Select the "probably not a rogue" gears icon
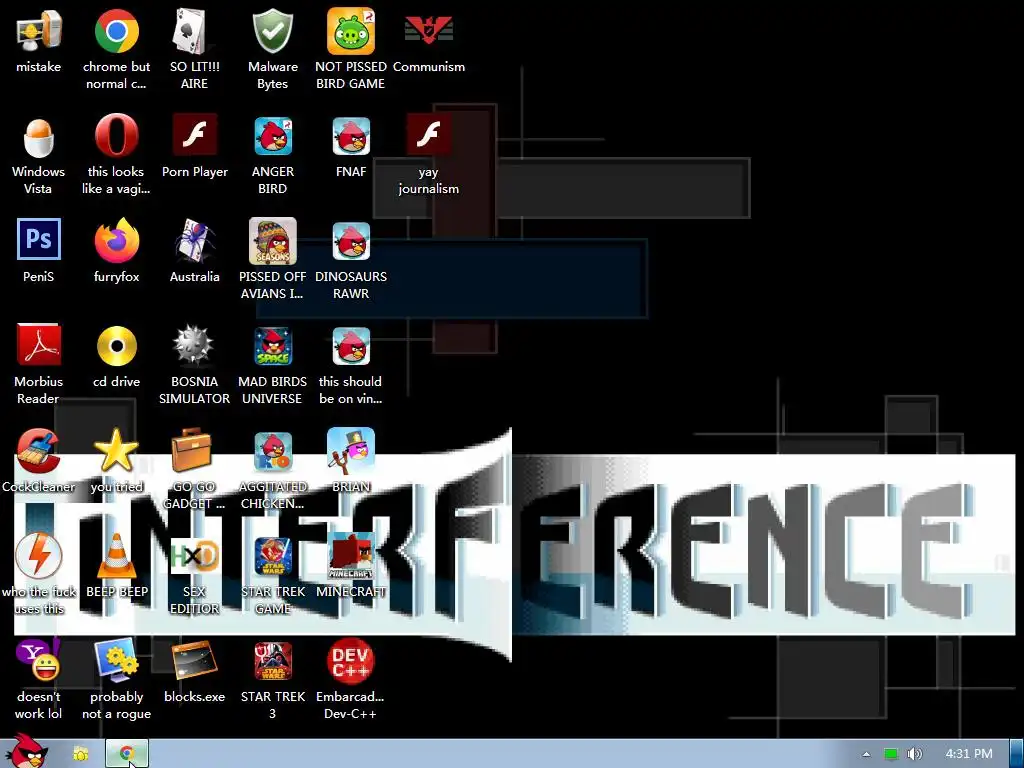 click(116, 660)
